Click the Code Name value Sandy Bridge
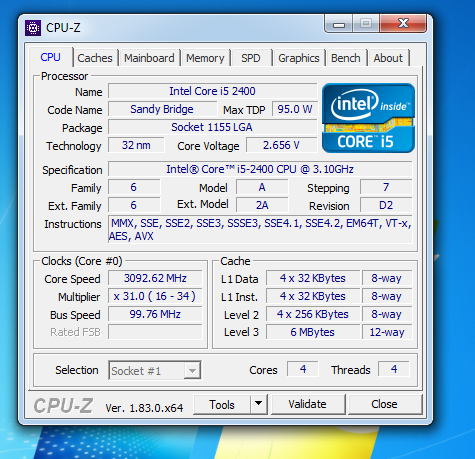Screen dimensions: 475x459 click(162, 109)
